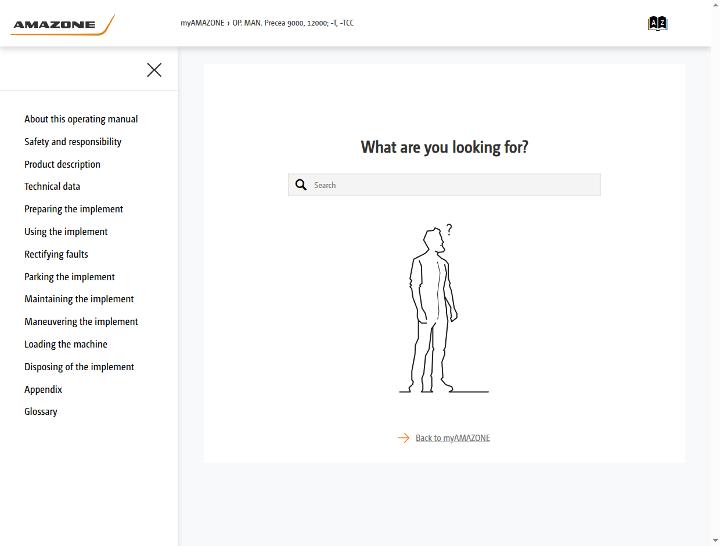Open Loading the machine chapter
Screen dimensions: 720x546
(x=66, y=344)
